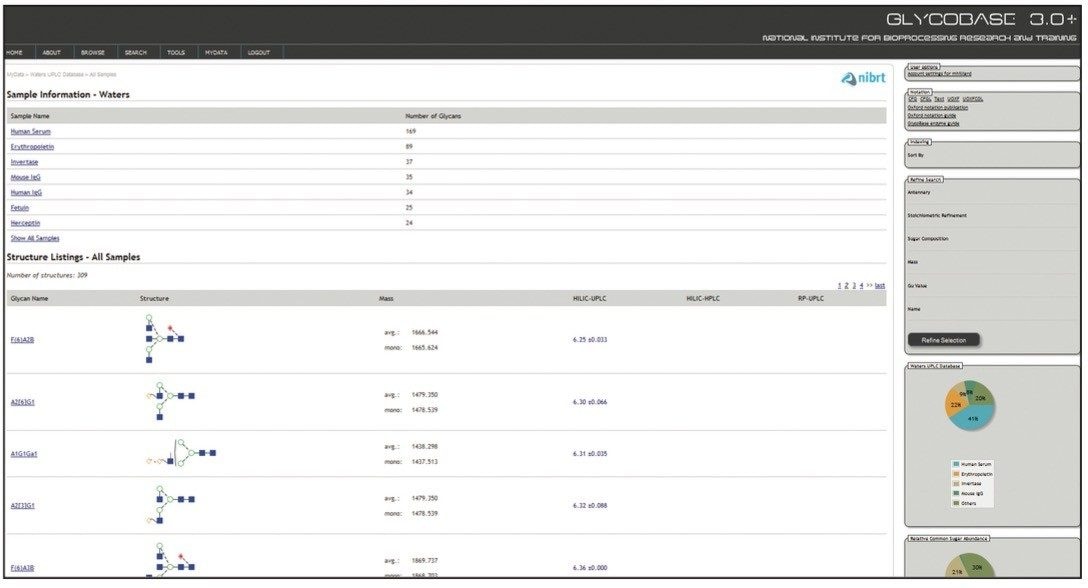Click the 20% green pie slice

tap(982, 396)
